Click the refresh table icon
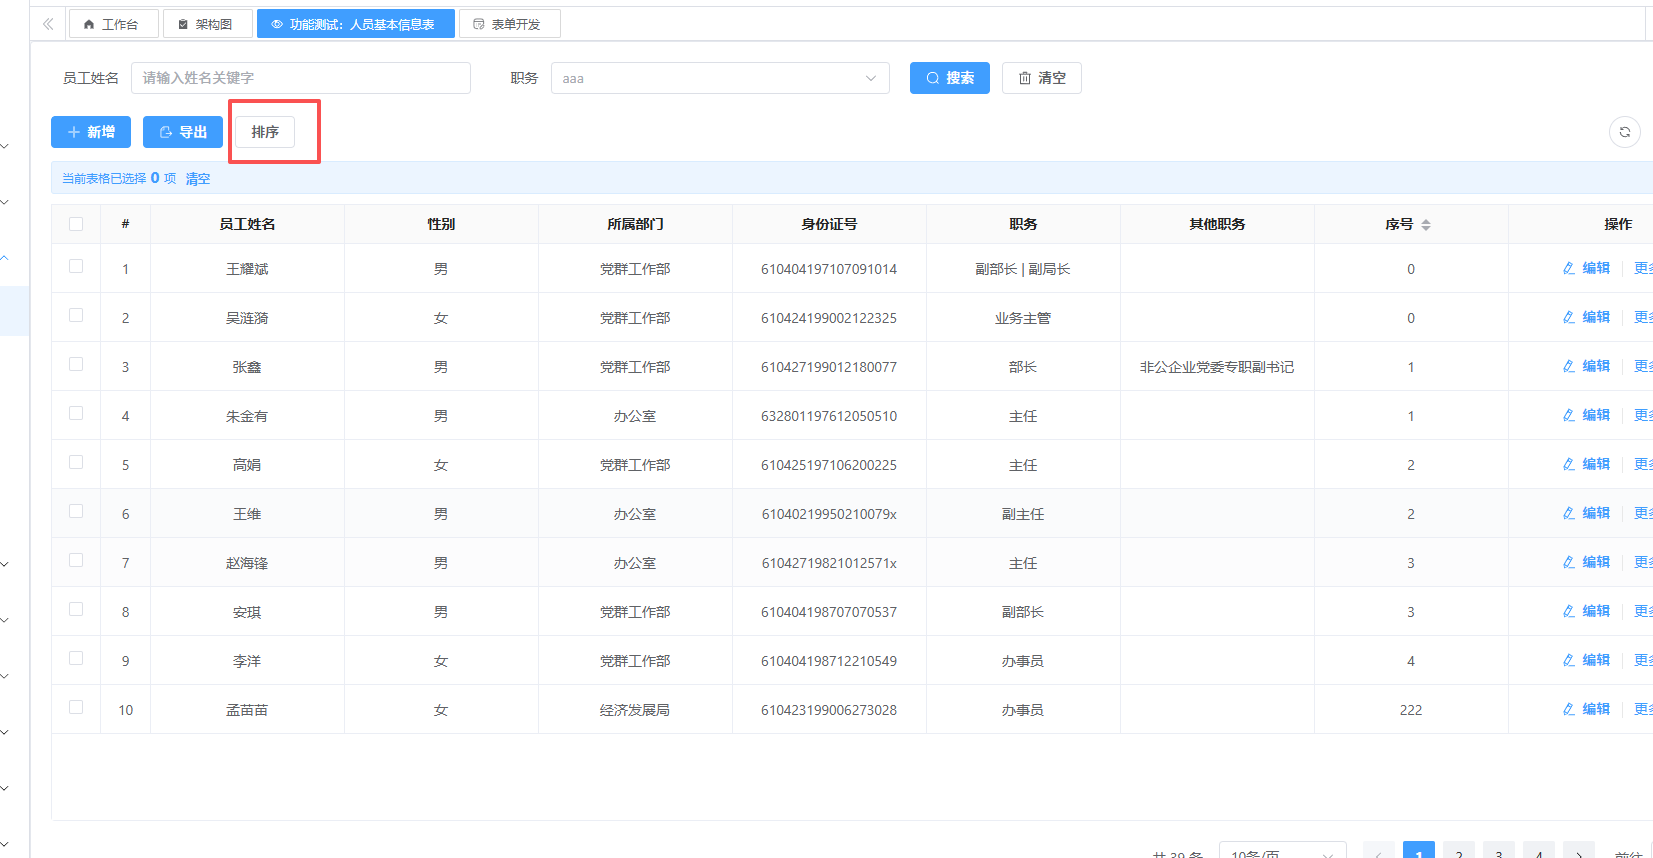 1624,132
